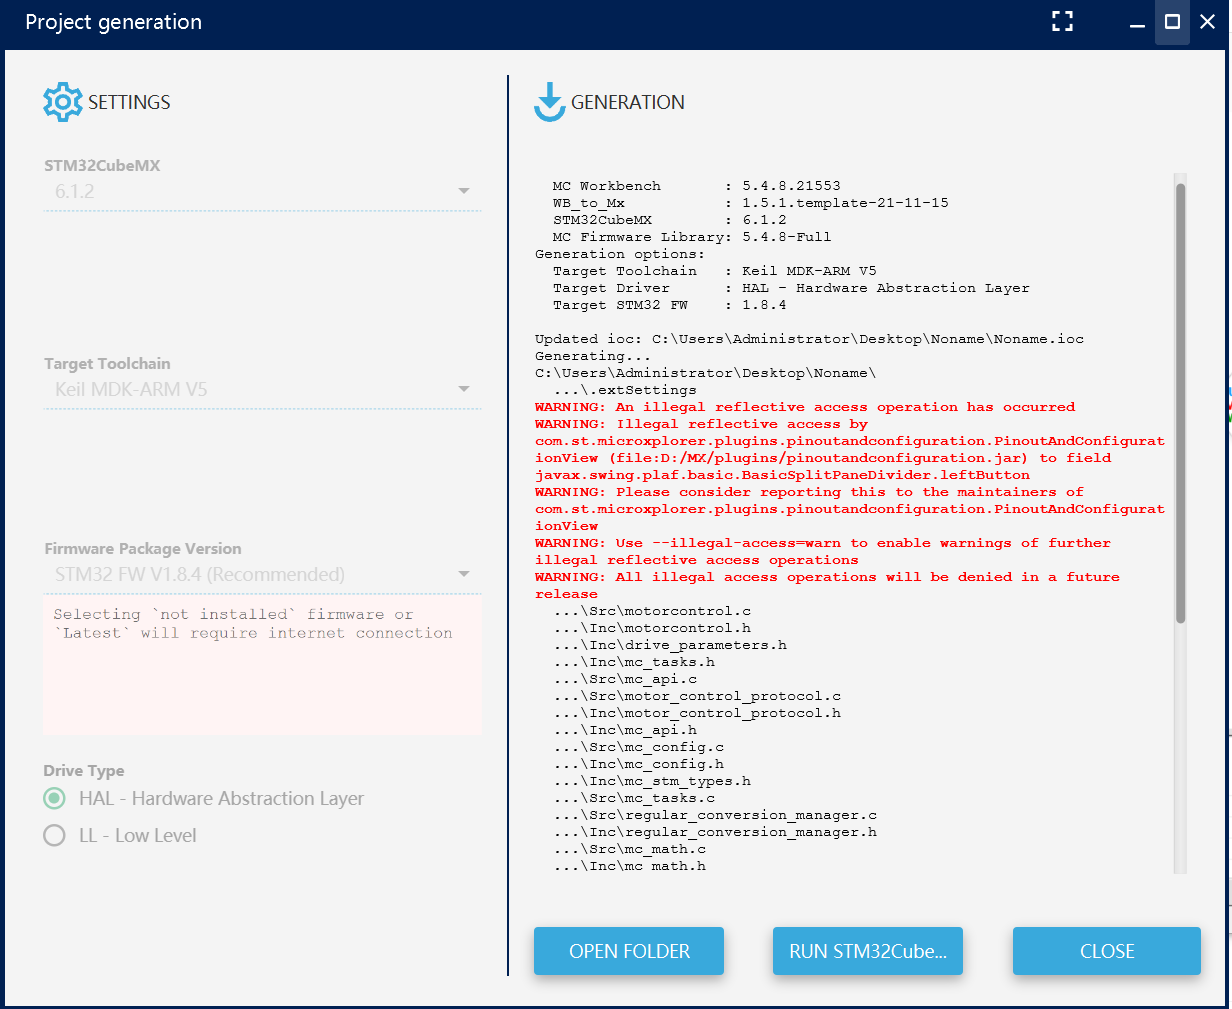Click the 'MC Workbench : 5.4.8.21553' line

[x=697, y=186]
